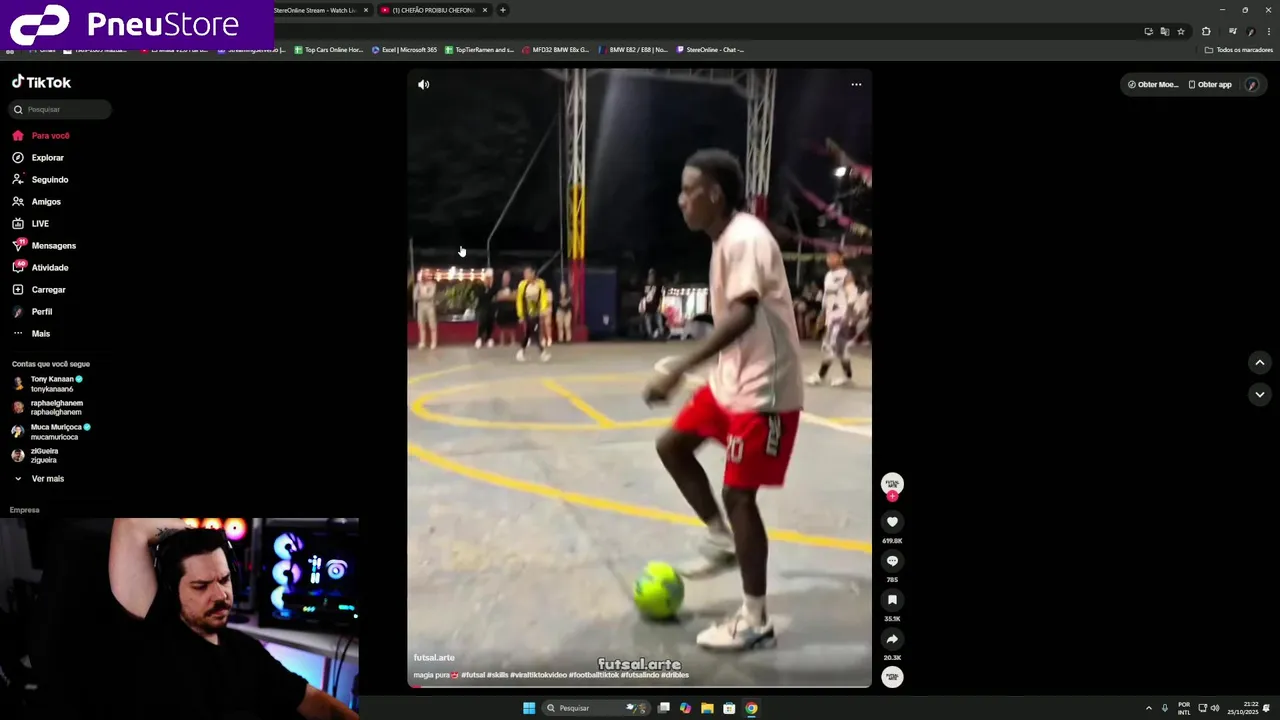Viewport: 1280px width, 720px height.
Task: Open the LIVE section
Action: point(30,223)
